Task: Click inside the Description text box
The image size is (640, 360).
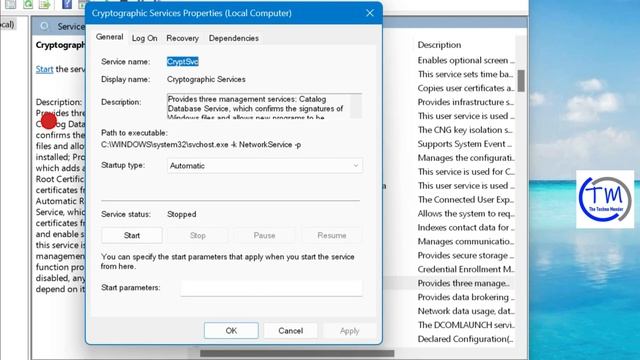Action: coord(258,106)
